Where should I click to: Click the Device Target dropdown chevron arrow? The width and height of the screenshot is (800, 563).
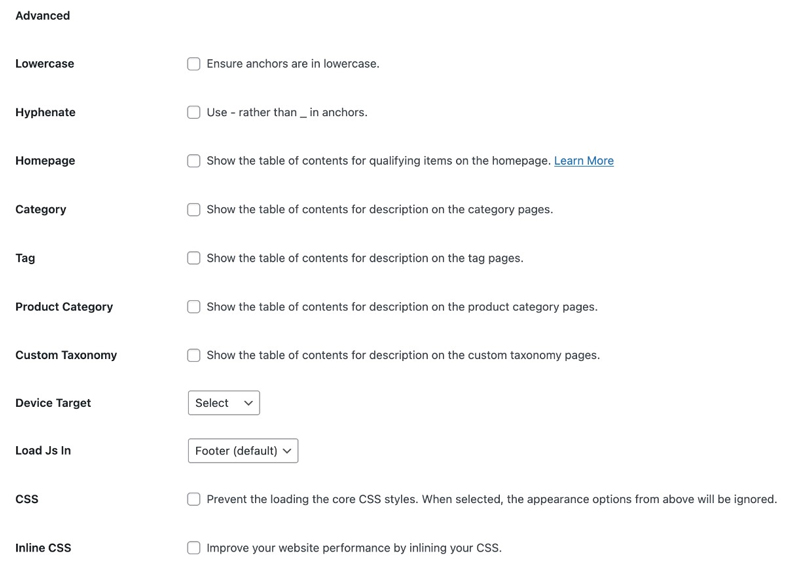pyautogui.click(x=248, y=403)
